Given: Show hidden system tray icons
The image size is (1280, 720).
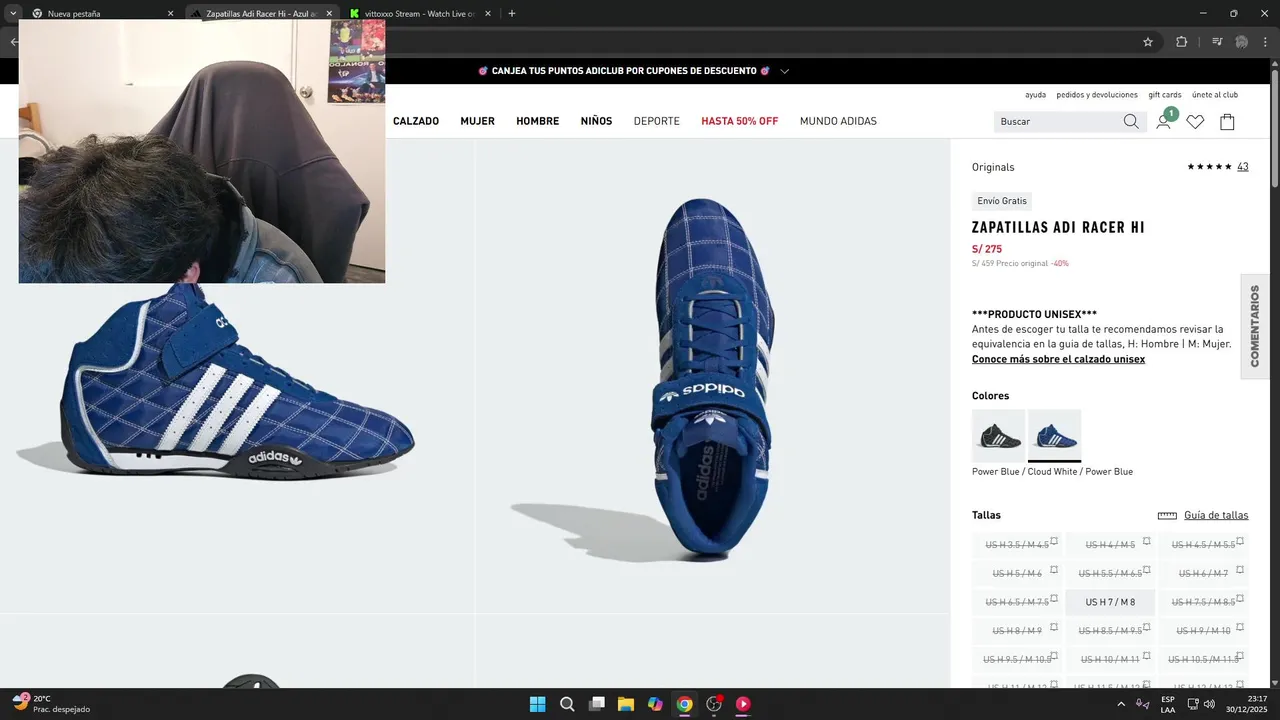Looking at the screenshot, I should [x=1121, y=704].
